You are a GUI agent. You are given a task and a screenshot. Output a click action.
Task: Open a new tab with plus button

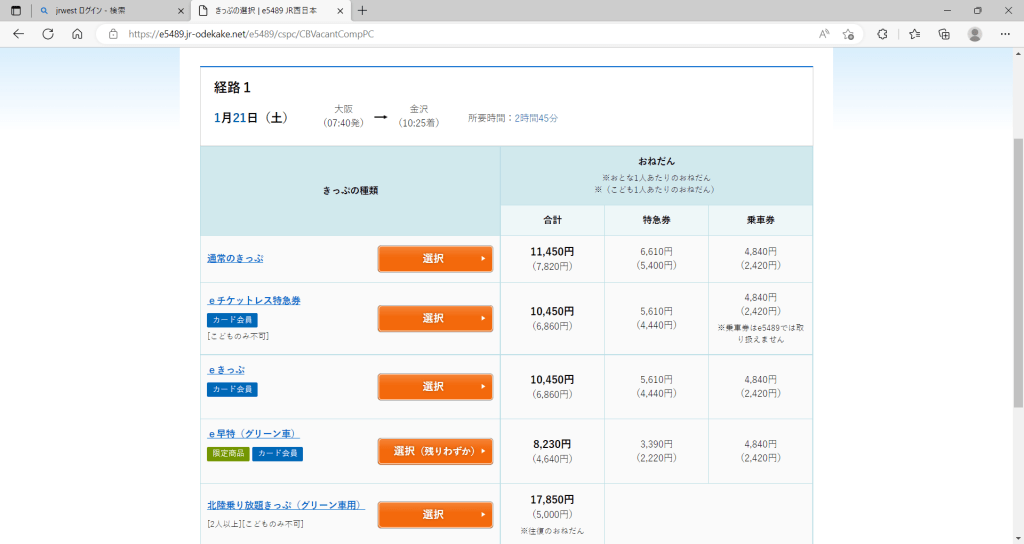pos(362,10)
